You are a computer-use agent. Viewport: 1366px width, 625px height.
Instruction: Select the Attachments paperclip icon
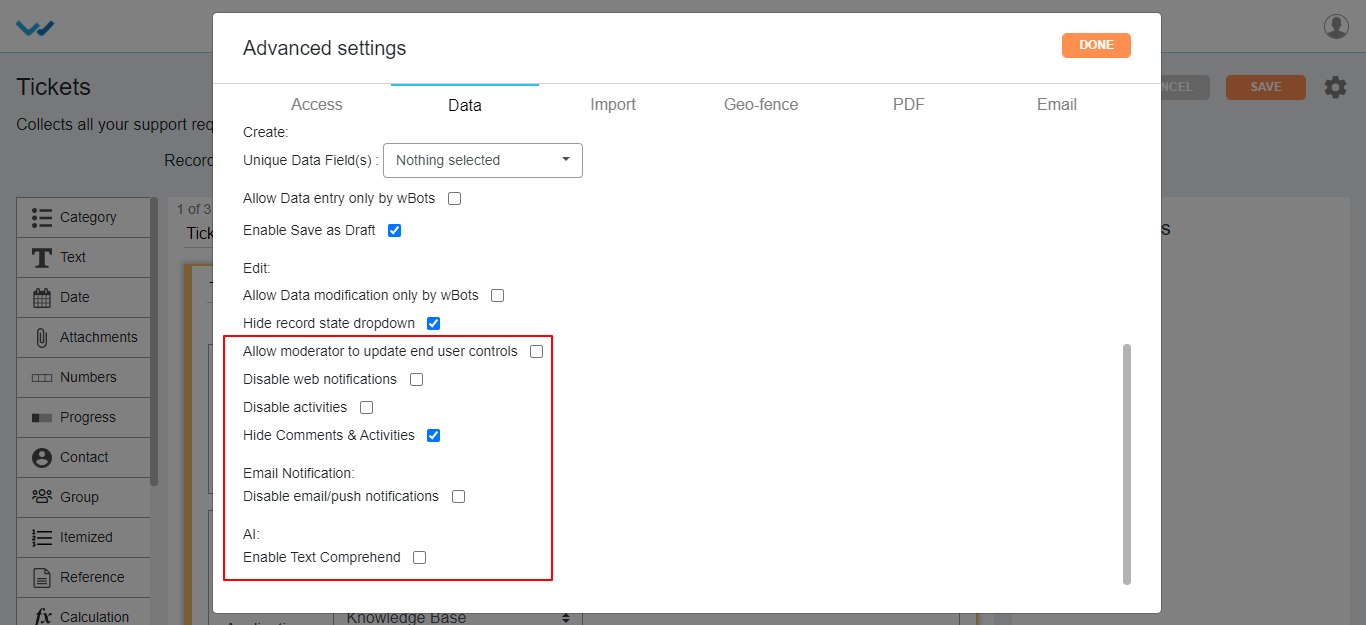click(x=42, y=337)
